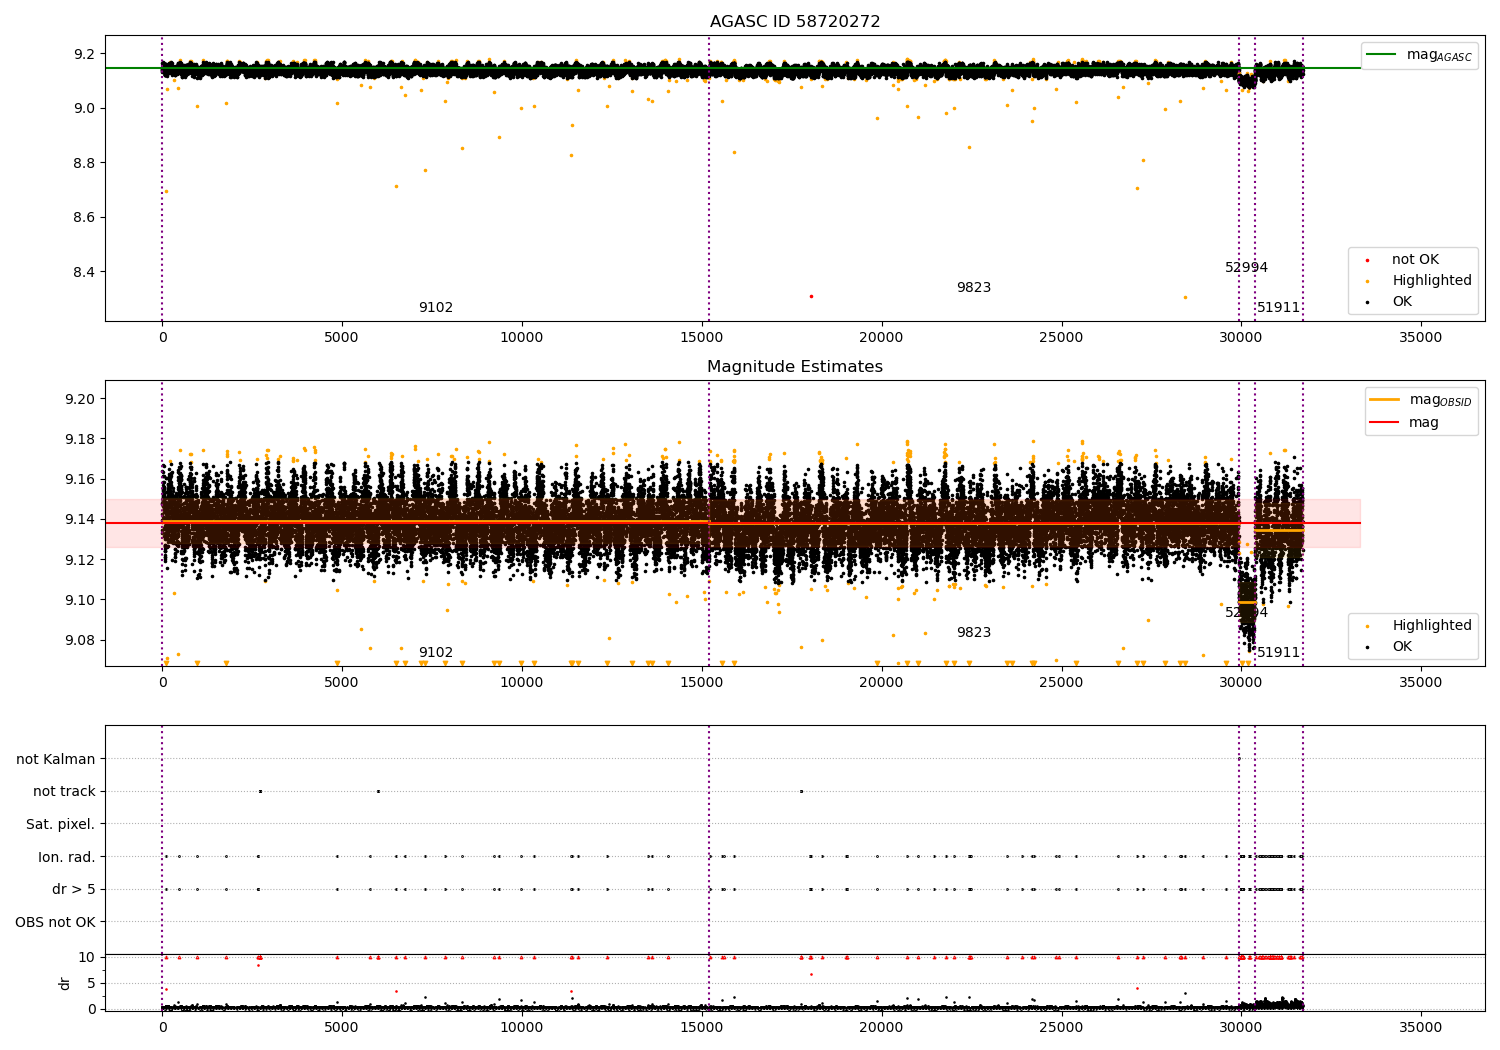Click obsid label 9823 in top plot
Screen dimensions: 1500x1050
pos(974,288)
